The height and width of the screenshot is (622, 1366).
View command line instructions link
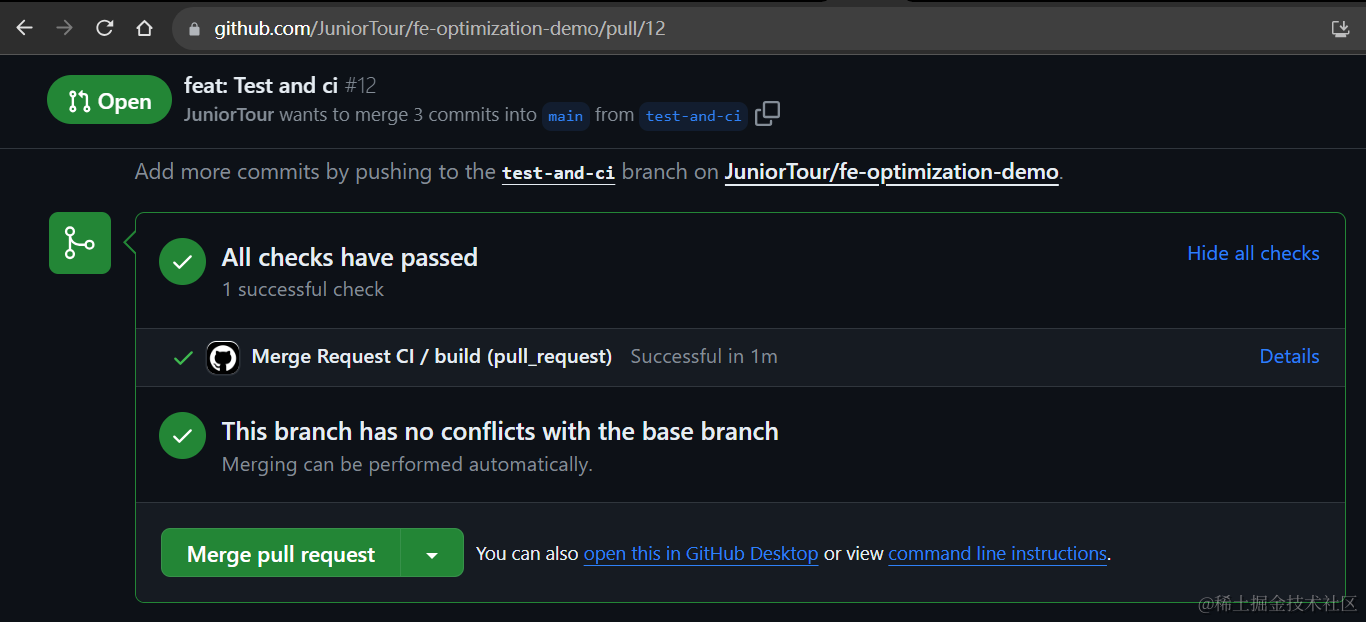click(x=997, y=553)
